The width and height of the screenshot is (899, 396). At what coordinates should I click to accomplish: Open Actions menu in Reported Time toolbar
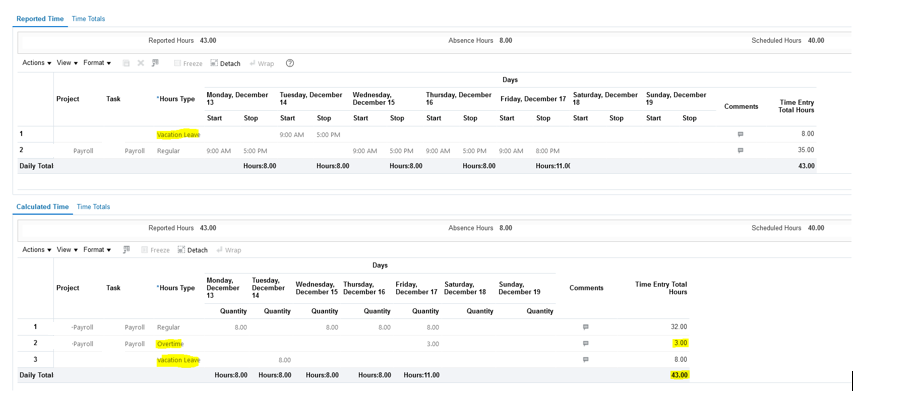tap(37, 63)
